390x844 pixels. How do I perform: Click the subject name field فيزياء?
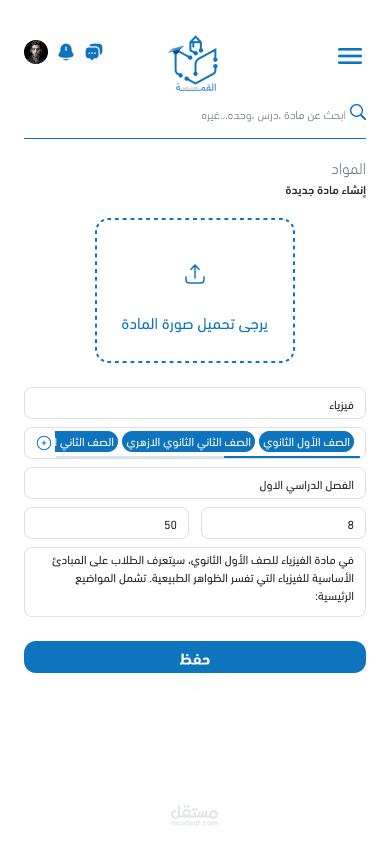tap(195, 403)
